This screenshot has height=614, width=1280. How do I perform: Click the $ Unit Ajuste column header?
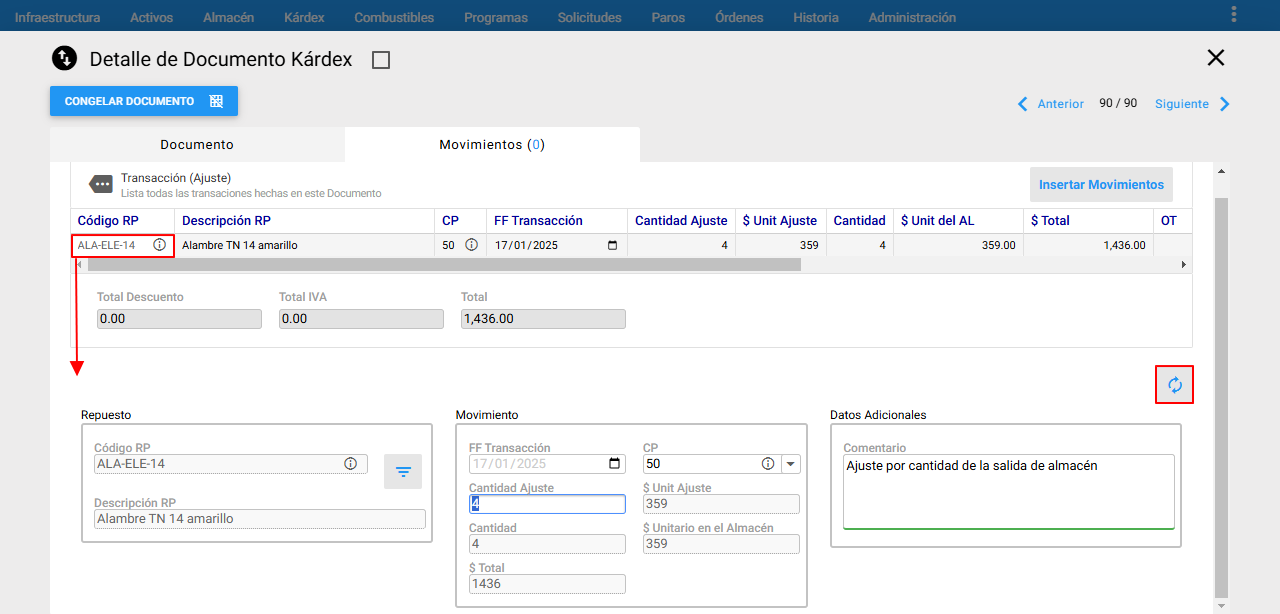pos(779,221)
